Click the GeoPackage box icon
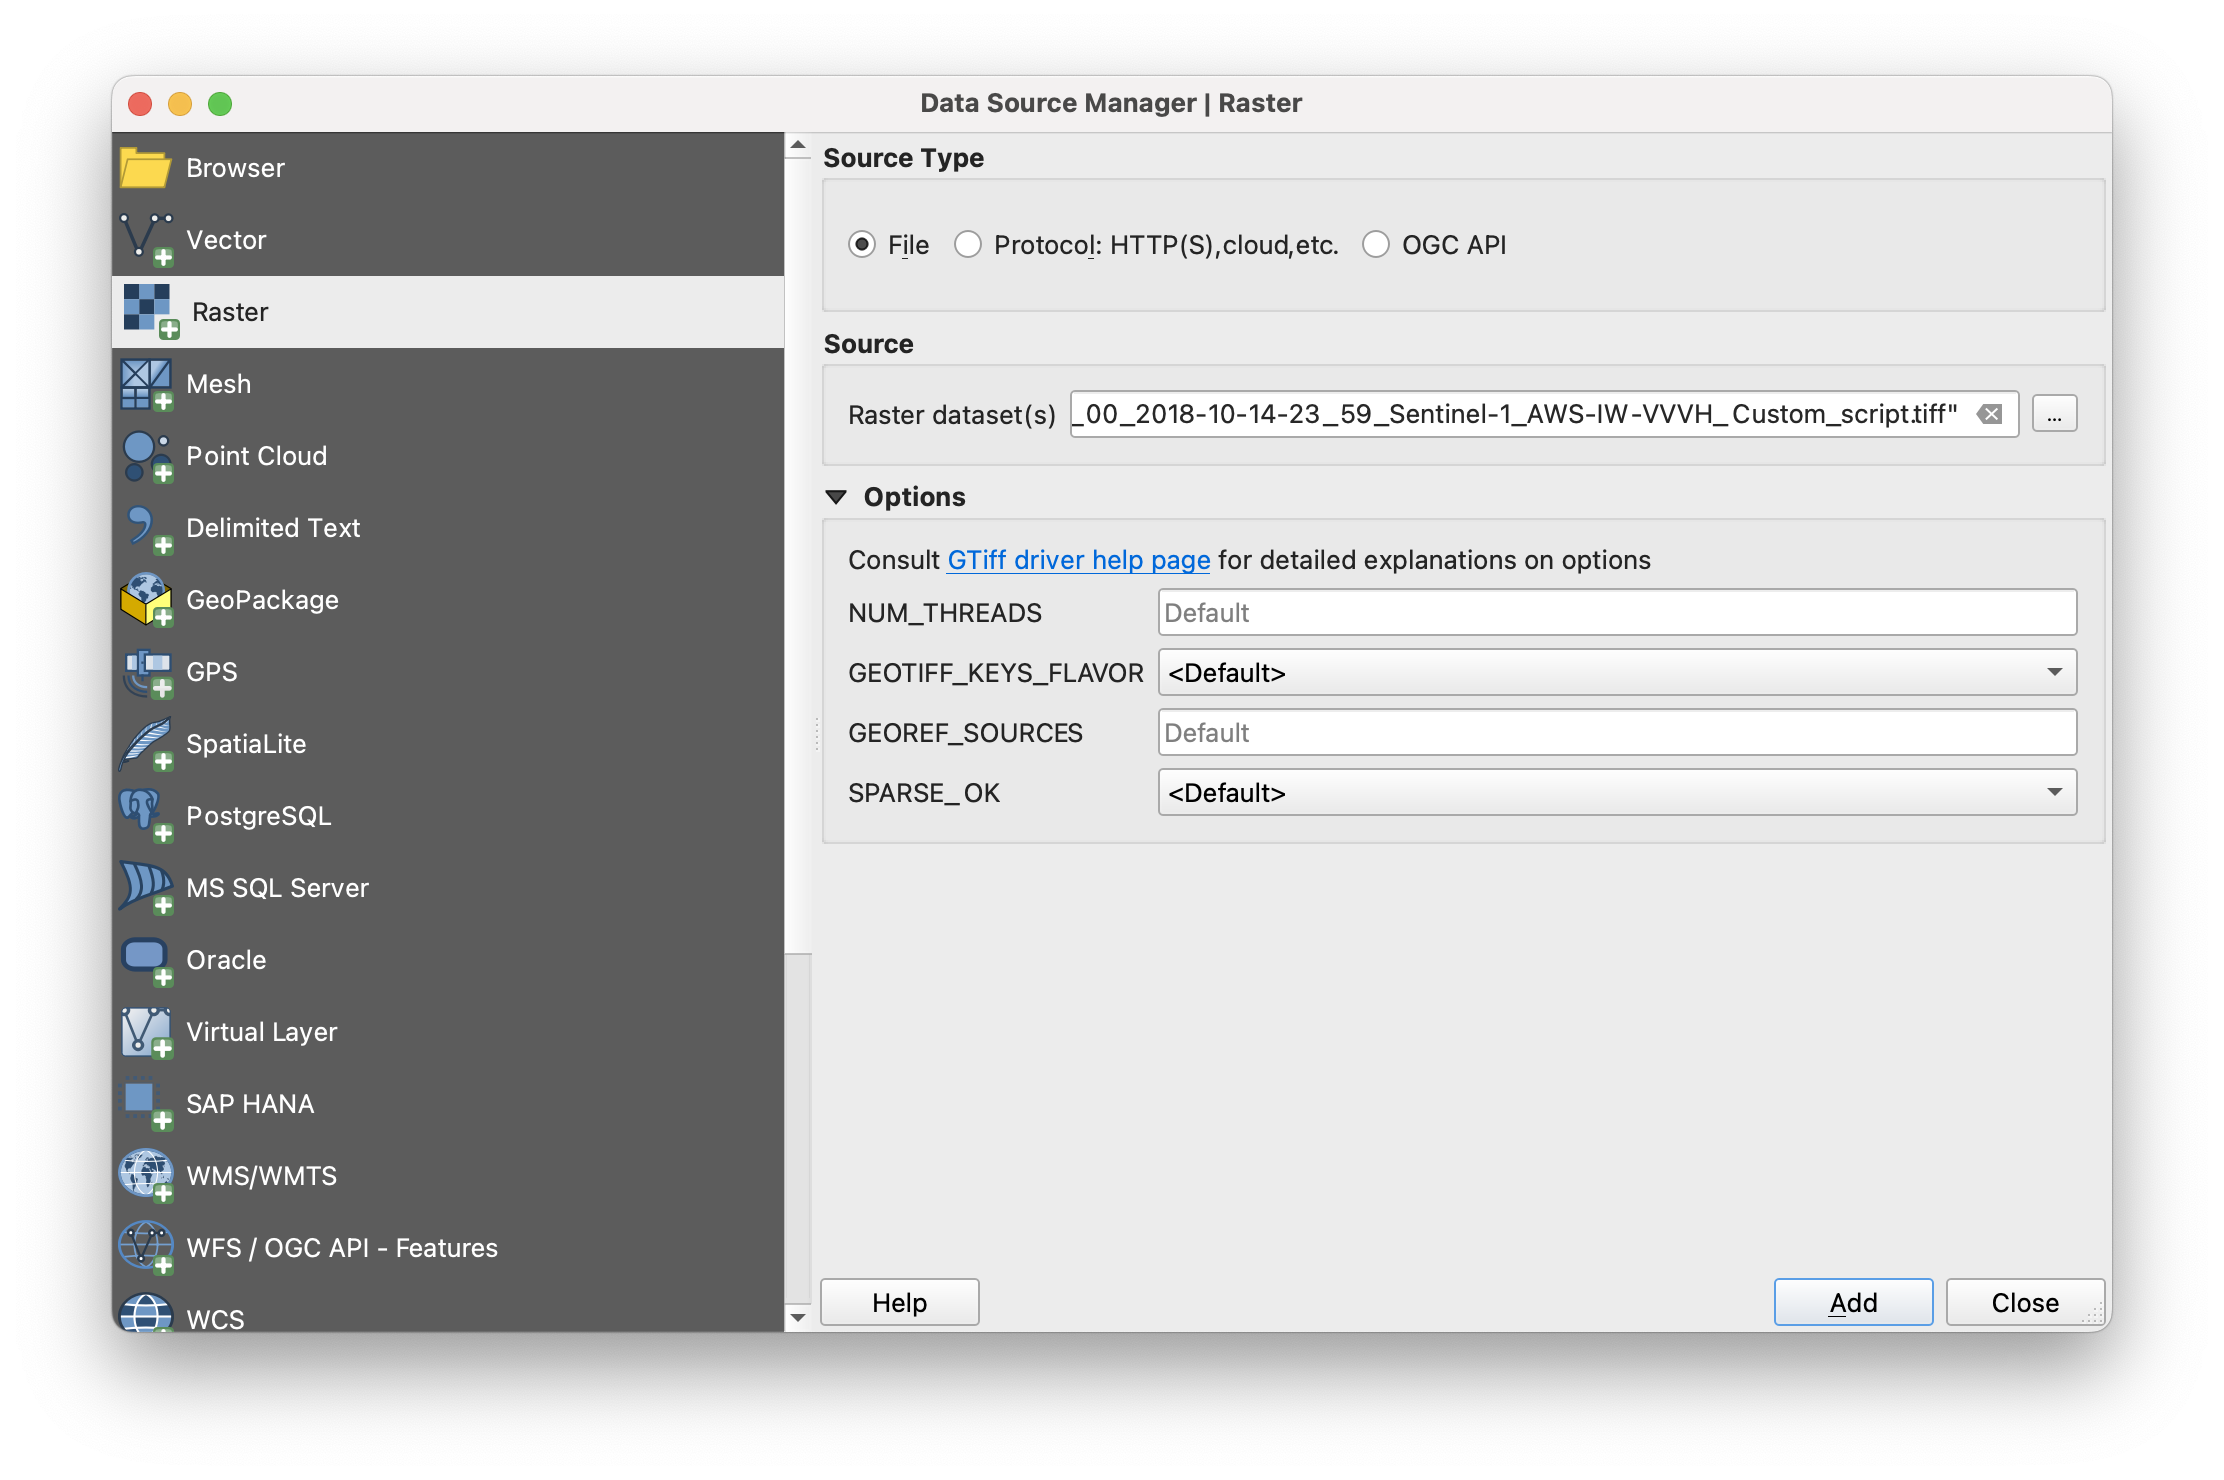Screen dimensions: 2224x1480 coord(146,600)
